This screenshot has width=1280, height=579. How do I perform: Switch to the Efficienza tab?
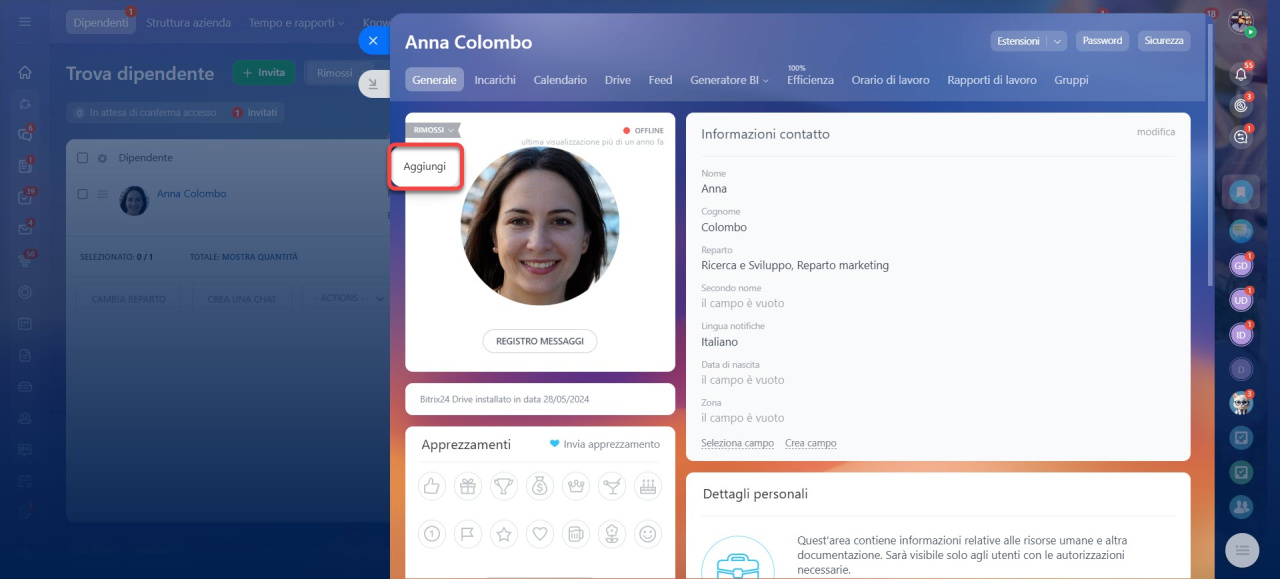[x=810, y=80]
